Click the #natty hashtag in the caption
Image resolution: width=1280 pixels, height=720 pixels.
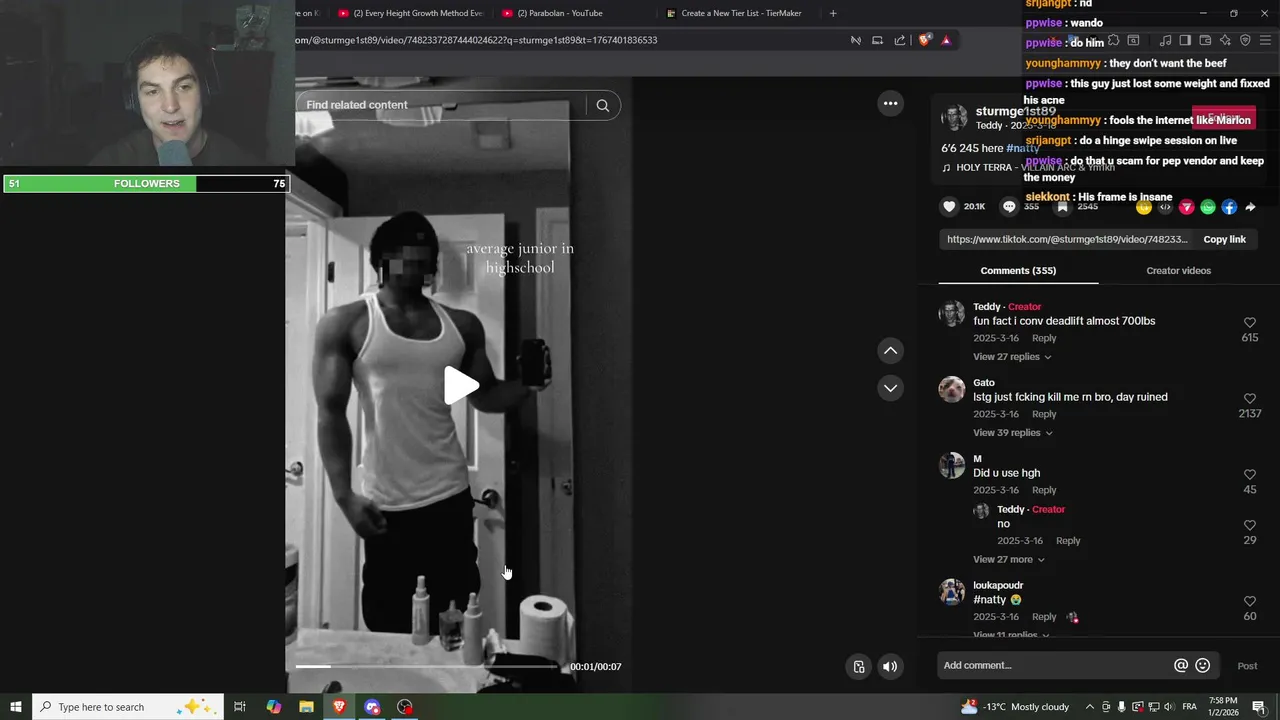coord(1022,148)
